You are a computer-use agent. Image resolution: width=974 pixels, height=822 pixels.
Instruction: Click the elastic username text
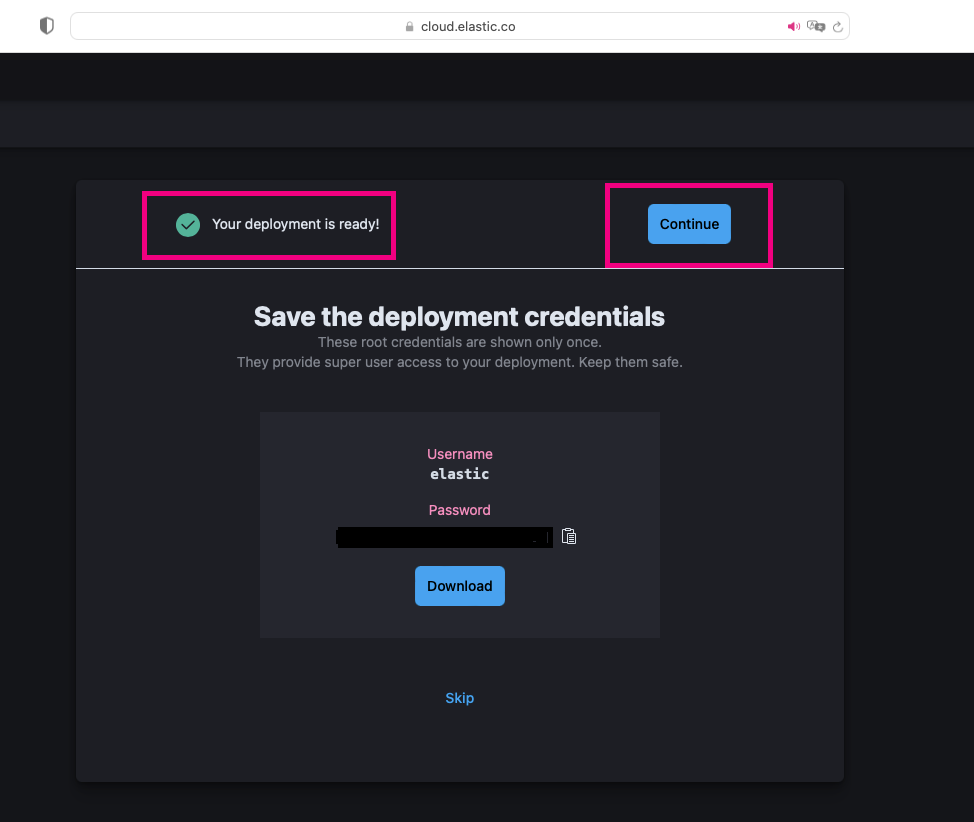point(459,473)
